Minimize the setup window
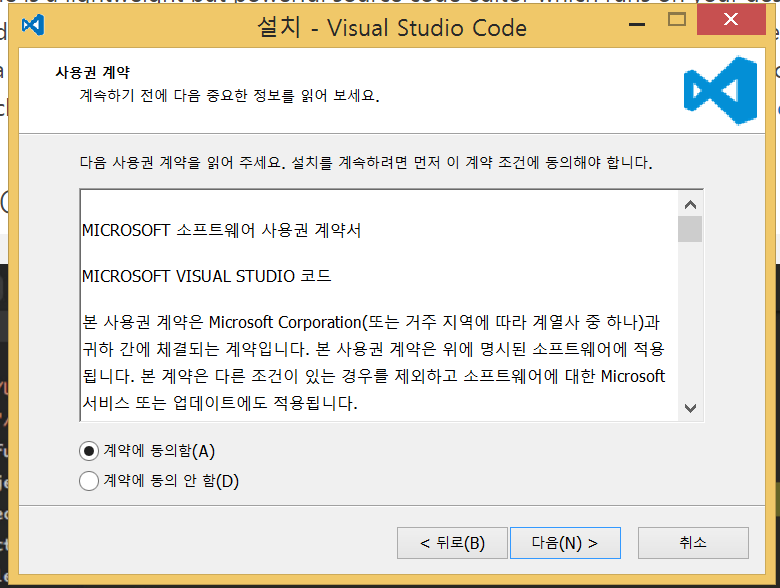780x588 pixels. click(x=637, y=24)
